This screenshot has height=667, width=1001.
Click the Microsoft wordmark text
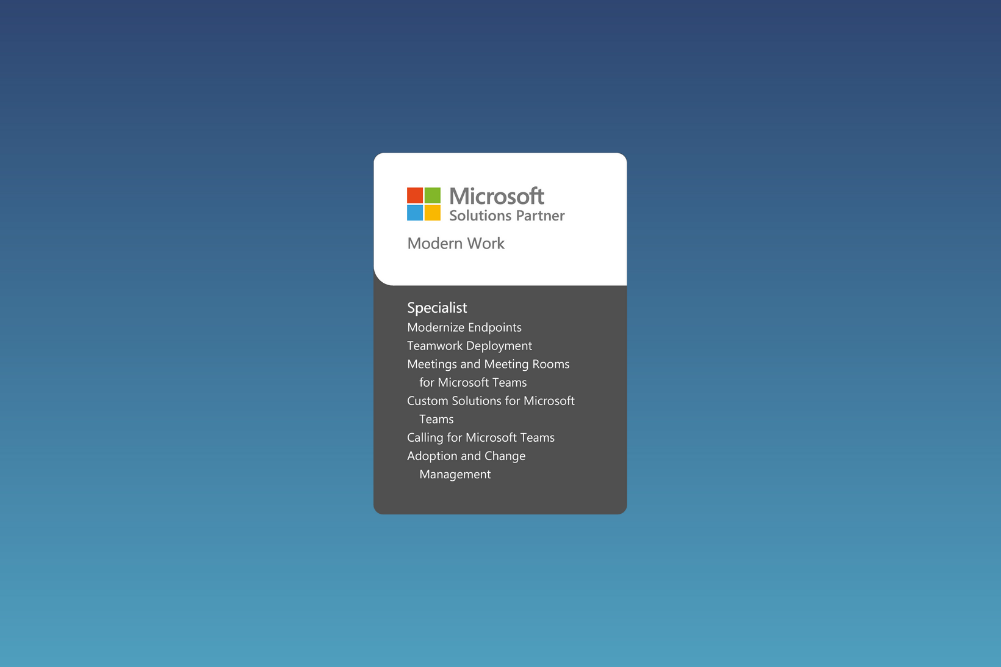coord(497,196)
